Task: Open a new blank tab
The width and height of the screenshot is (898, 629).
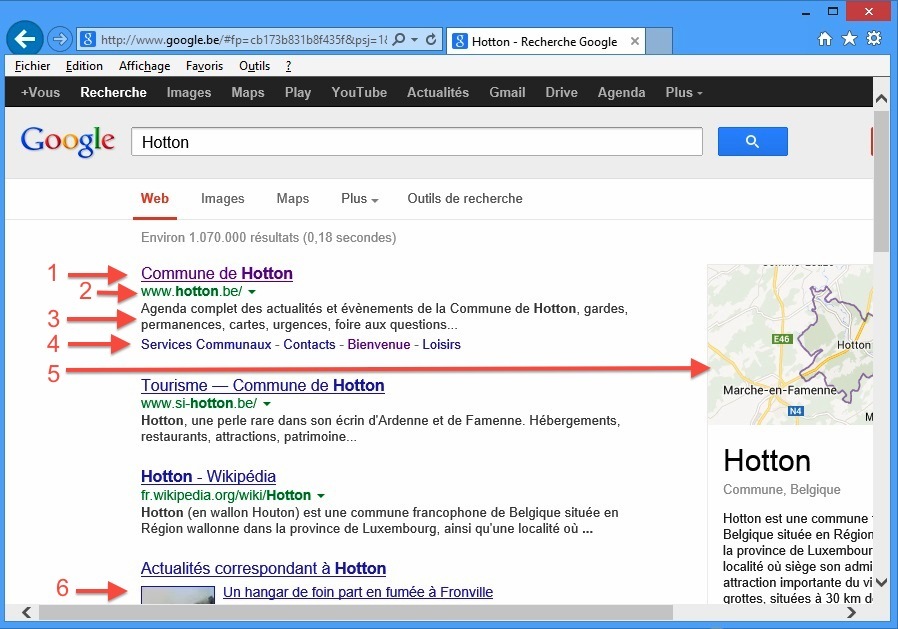Action: tap(659, 41)
